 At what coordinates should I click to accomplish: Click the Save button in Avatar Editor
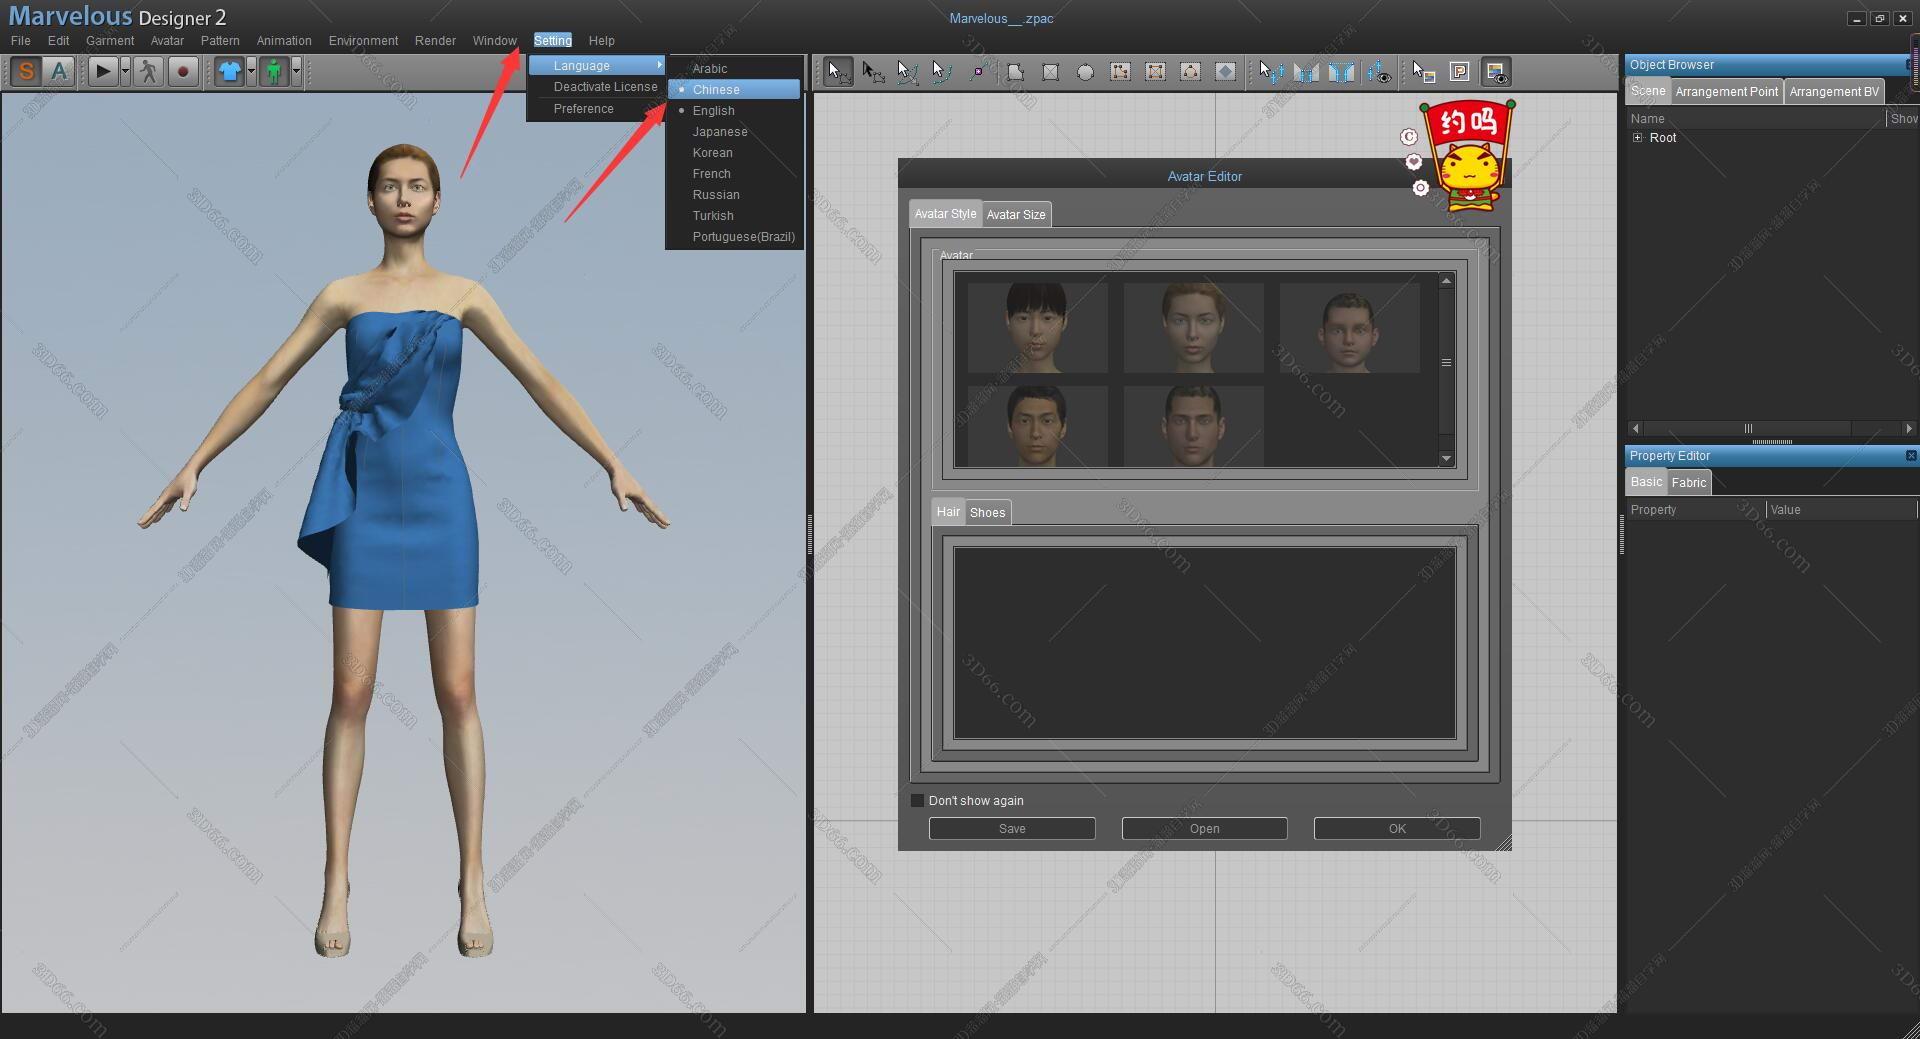tap(1011, 829)
